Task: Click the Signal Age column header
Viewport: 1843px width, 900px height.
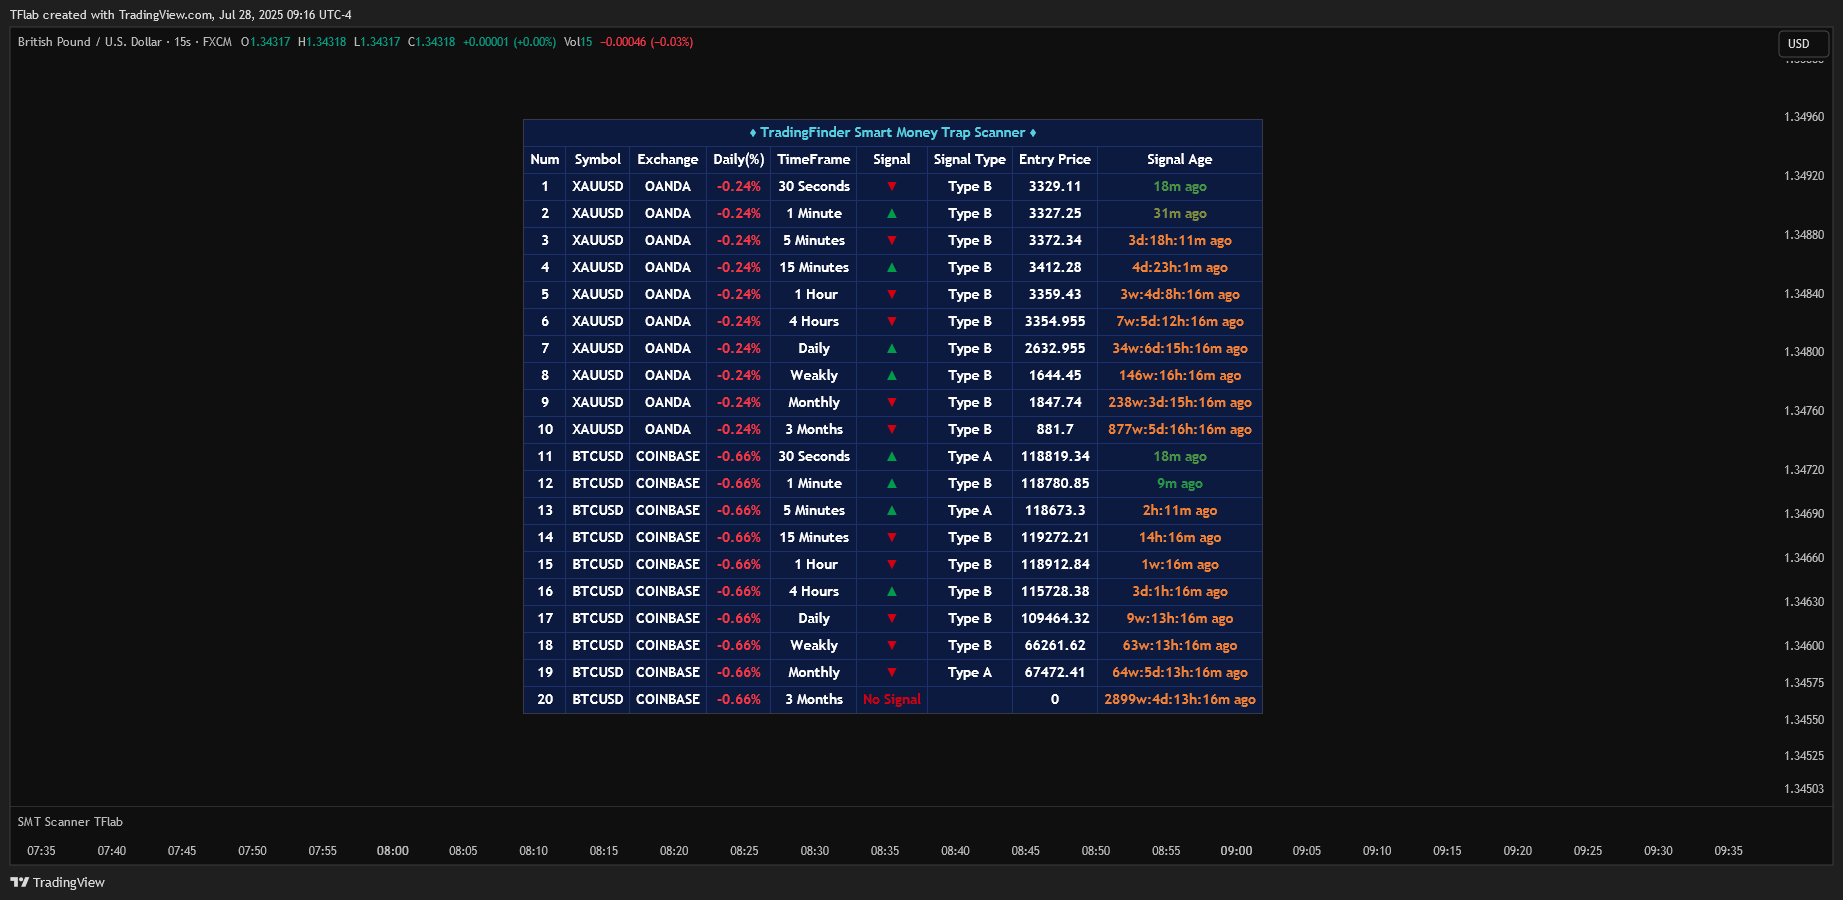Action: pyautogui.click(x=1180, y=159)
